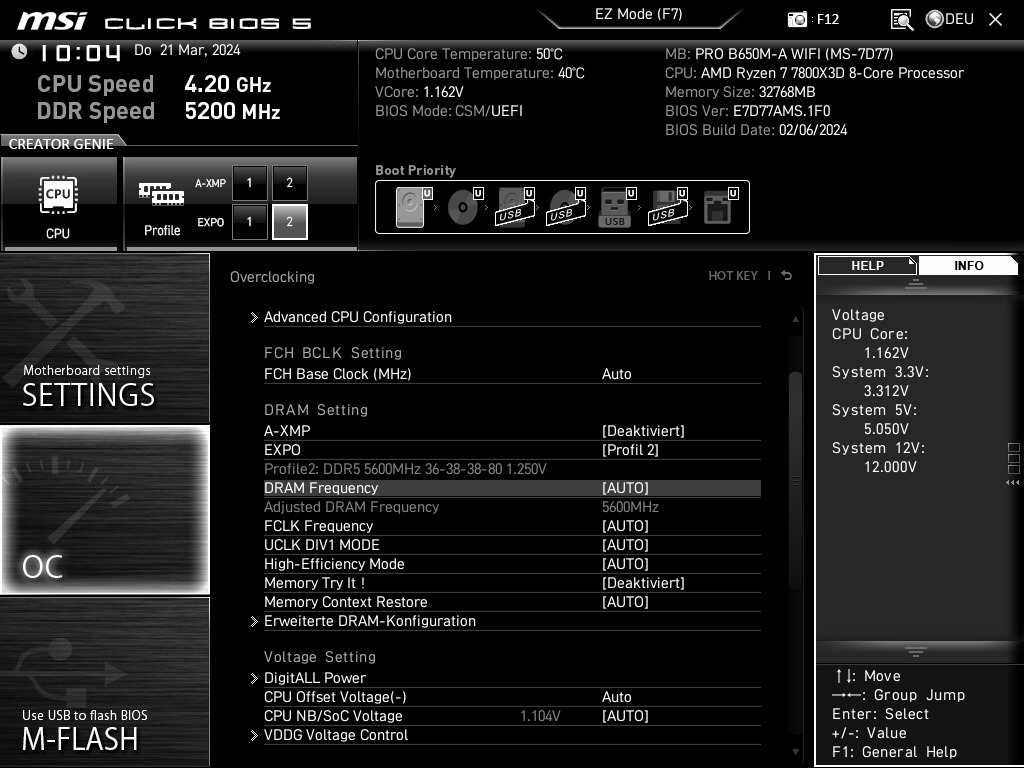Select the optical disc boot device icon

[464, 207]
